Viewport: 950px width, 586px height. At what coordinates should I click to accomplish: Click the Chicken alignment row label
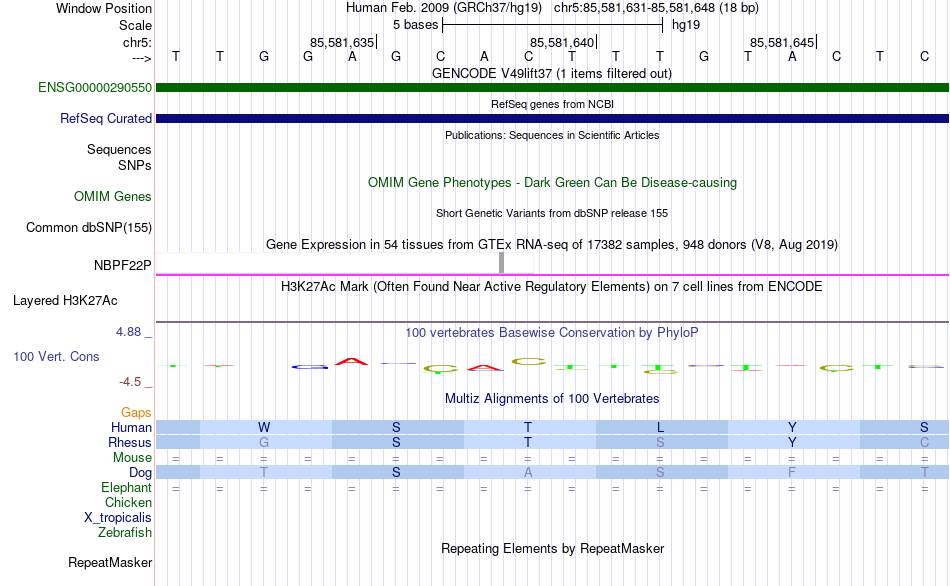pyautogui.click(x=128, y=502)
